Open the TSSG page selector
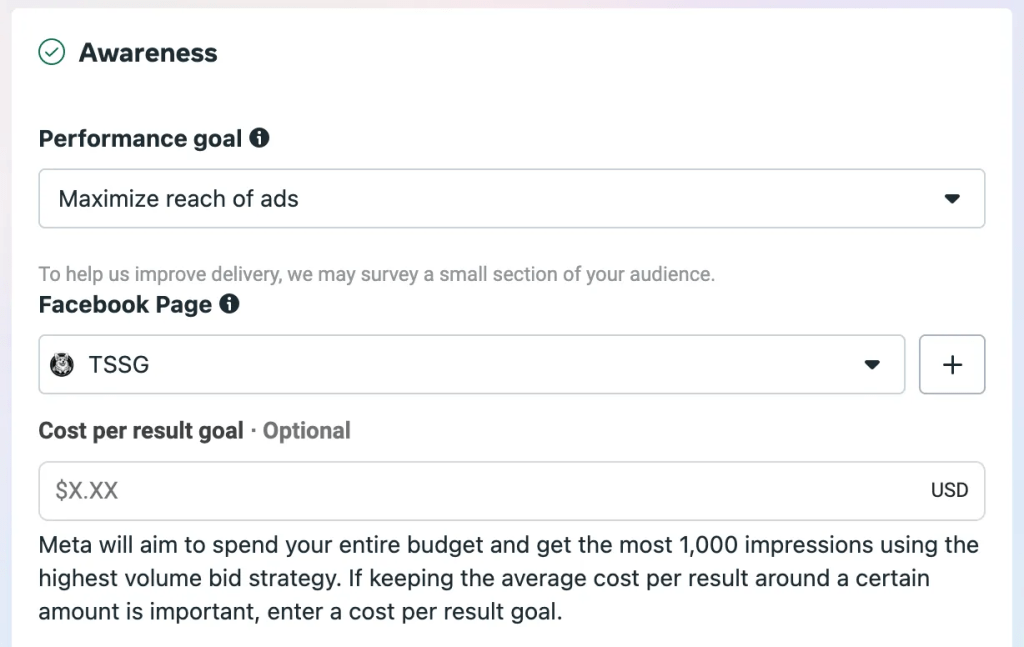1024x647 pixels. [471, 365]
